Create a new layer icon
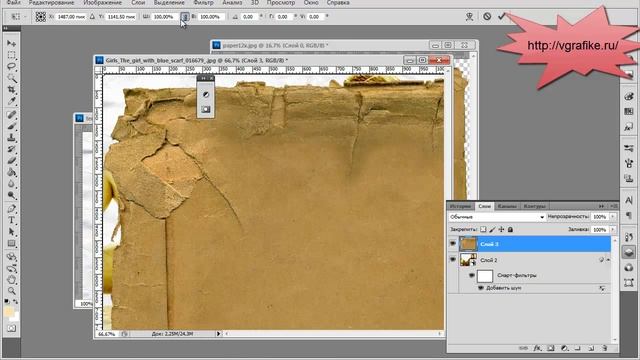Screen dimensions: 640x360 591,348
